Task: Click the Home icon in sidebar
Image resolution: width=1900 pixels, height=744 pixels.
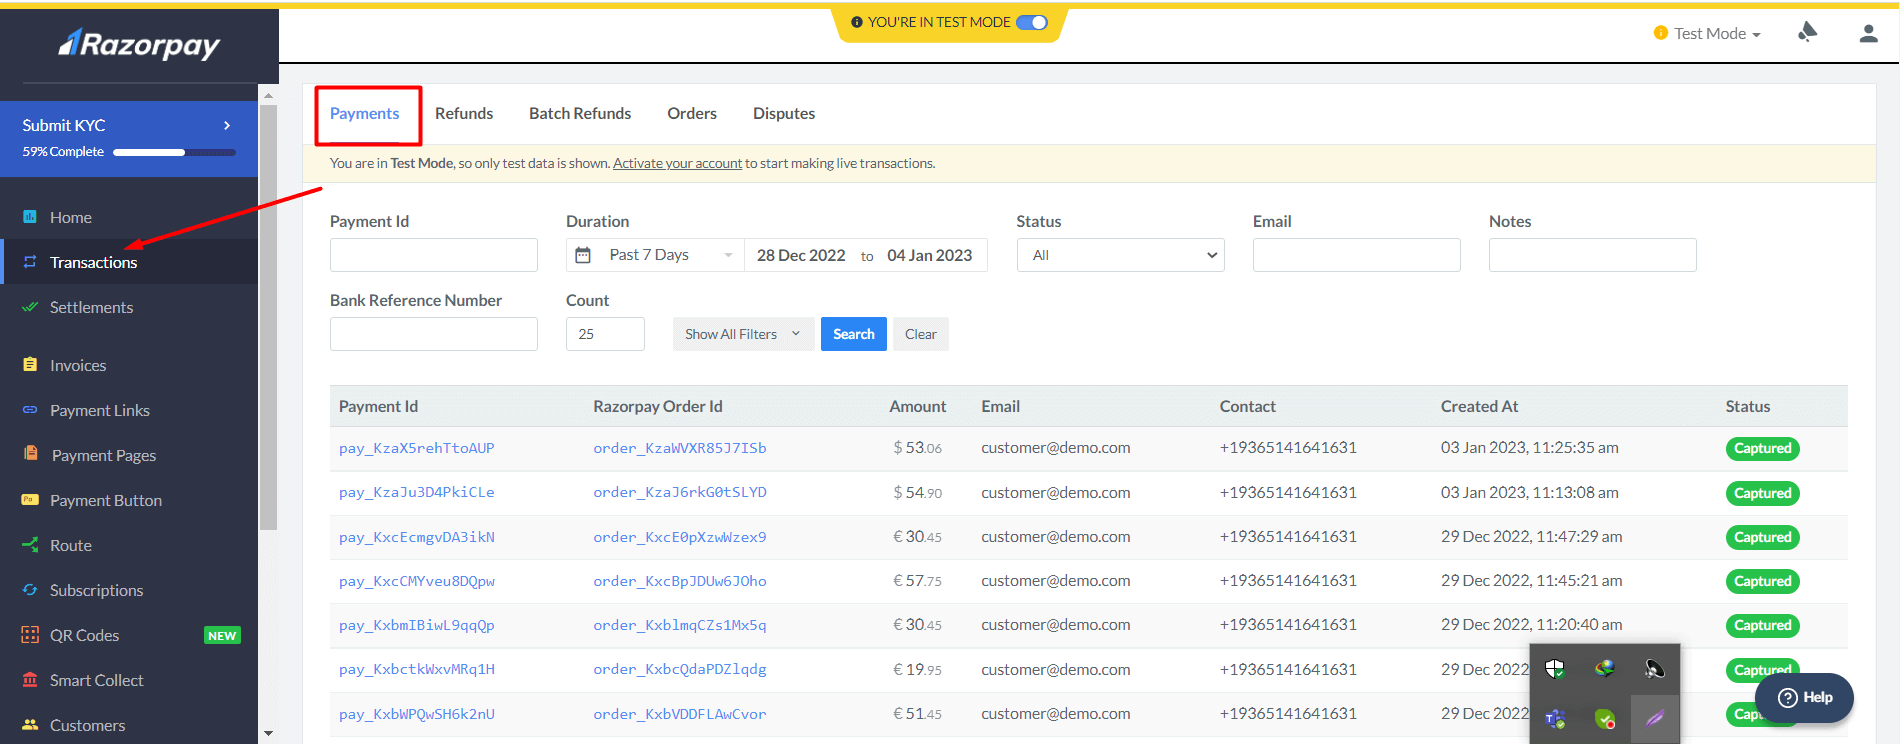Action: pyautogui.click(x=30, y=217)
